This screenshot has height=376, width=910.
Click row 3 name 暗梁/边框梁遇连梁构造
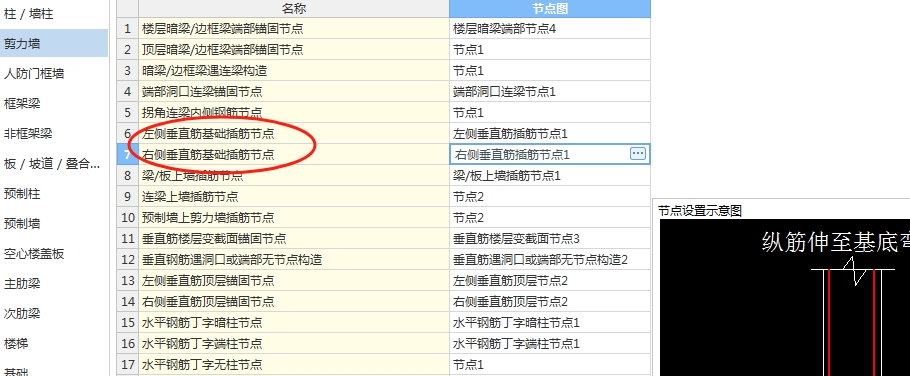[x=294, y=70]
